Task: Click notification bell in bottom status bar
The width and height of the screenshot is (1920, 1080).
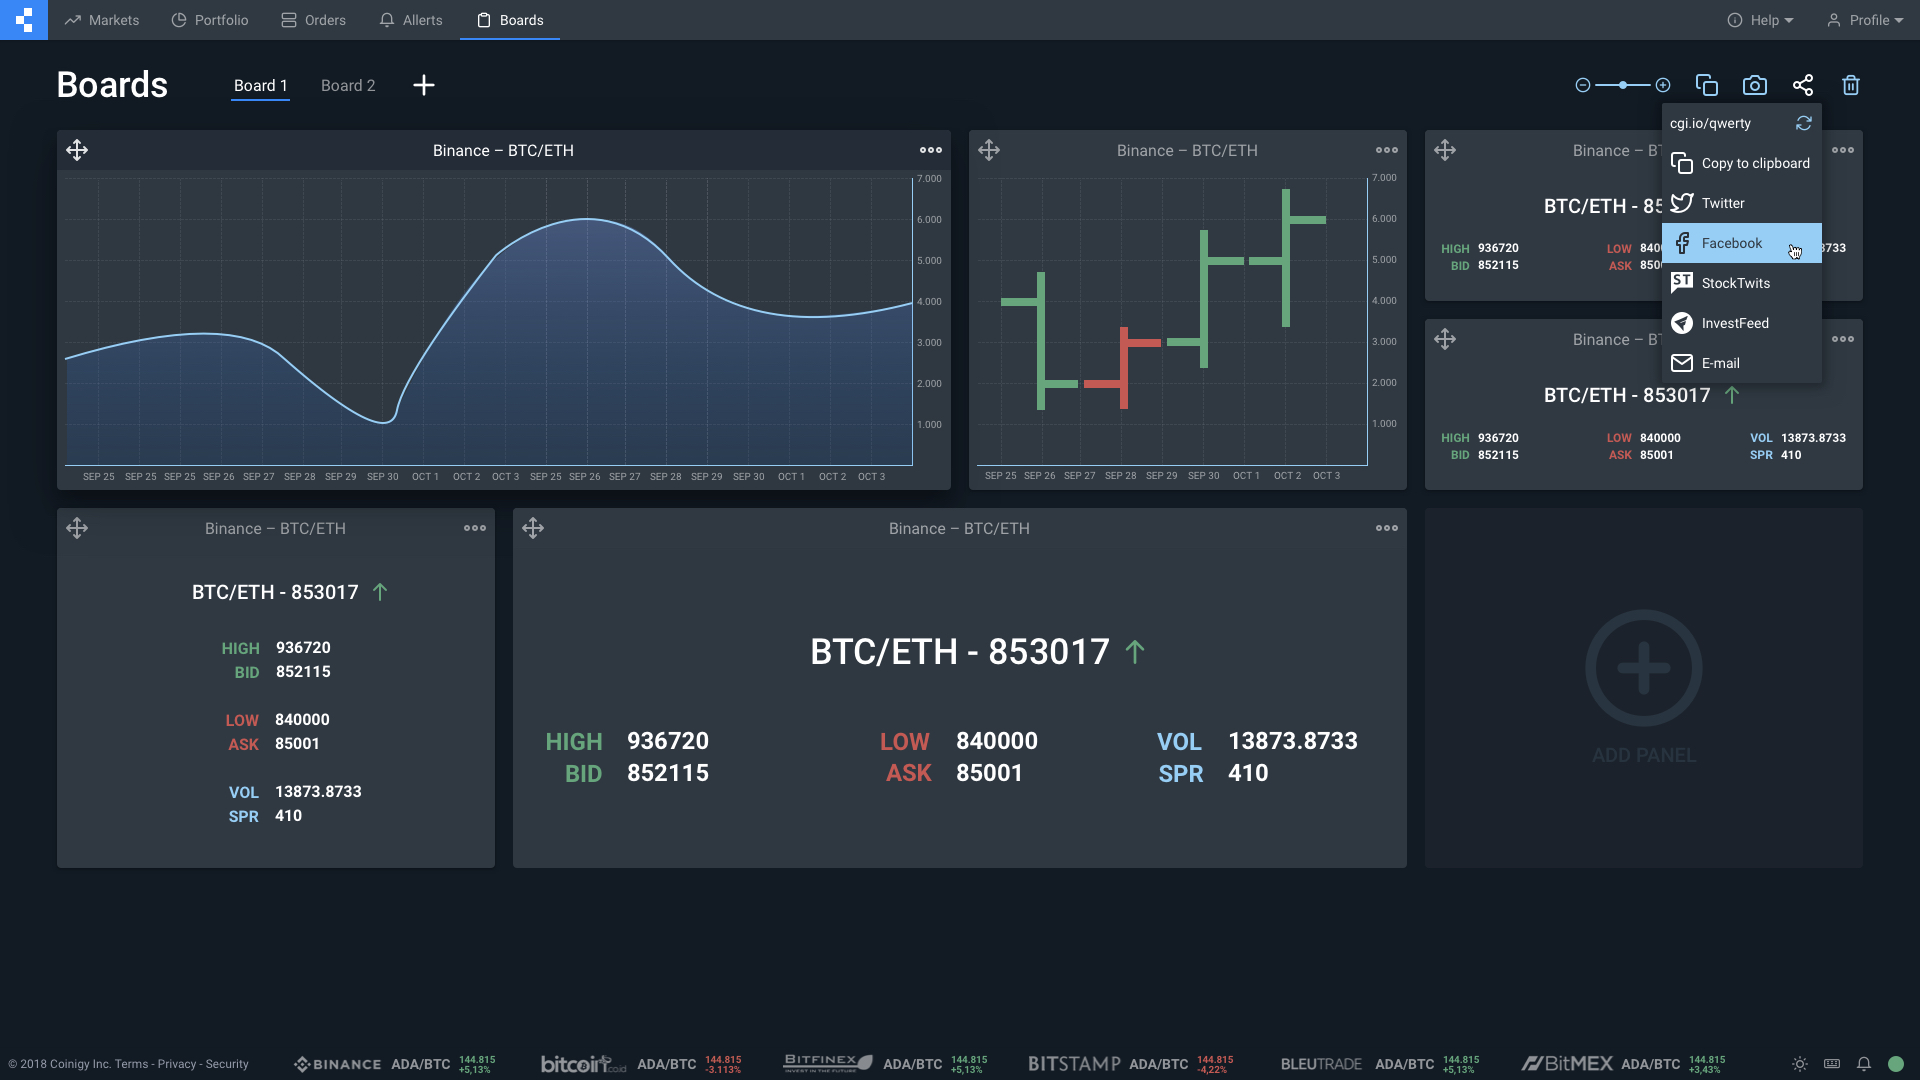Action: pyautogui.click(x=1864, y=1064)
